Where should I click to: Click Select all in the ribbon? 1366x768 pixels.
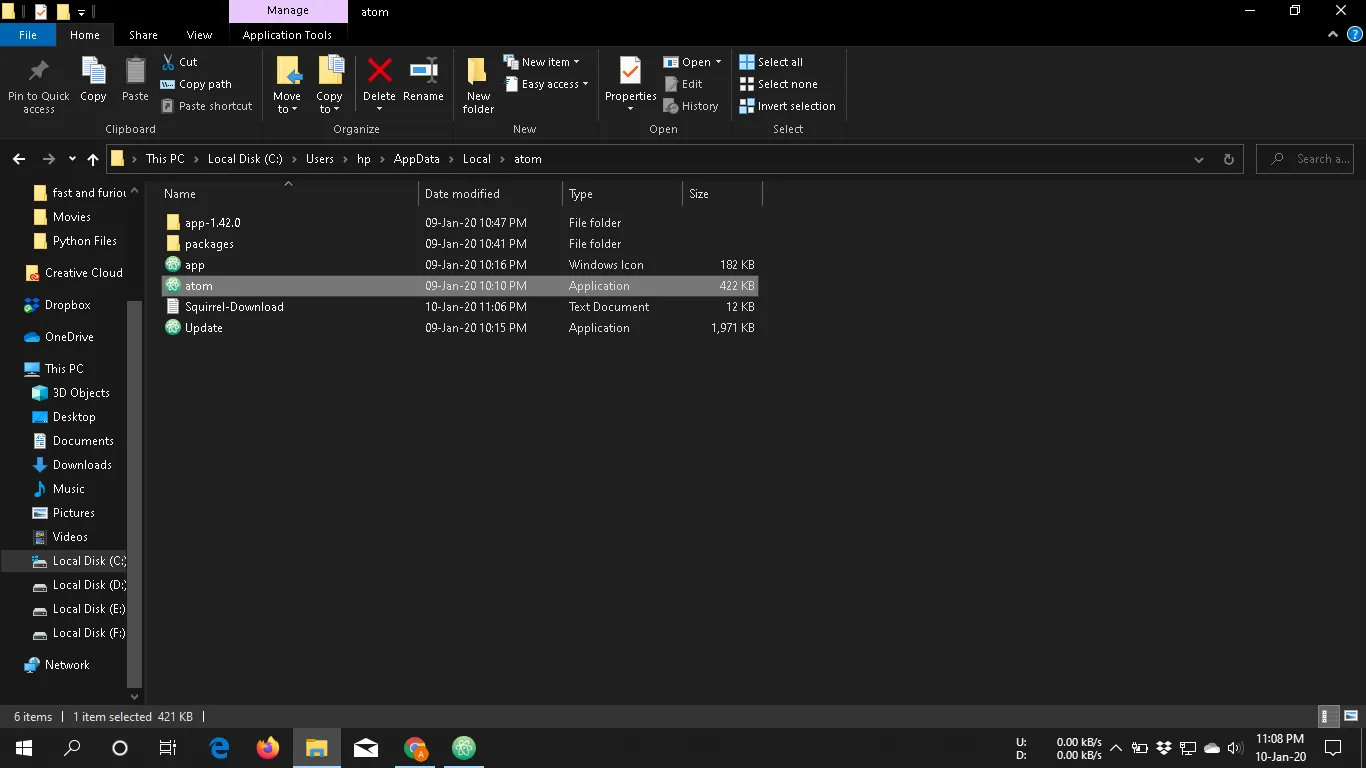click(771, 62)
